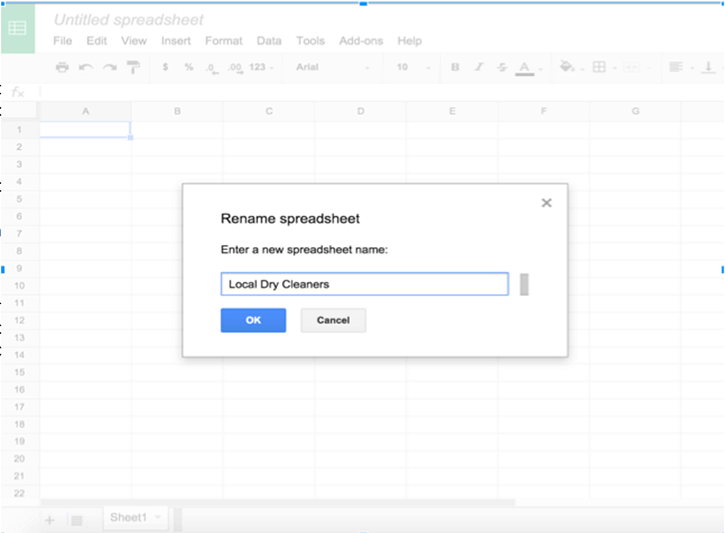Open the font size 10 dropdown
The width and height of the screenshot is (725, 533).
413,67
